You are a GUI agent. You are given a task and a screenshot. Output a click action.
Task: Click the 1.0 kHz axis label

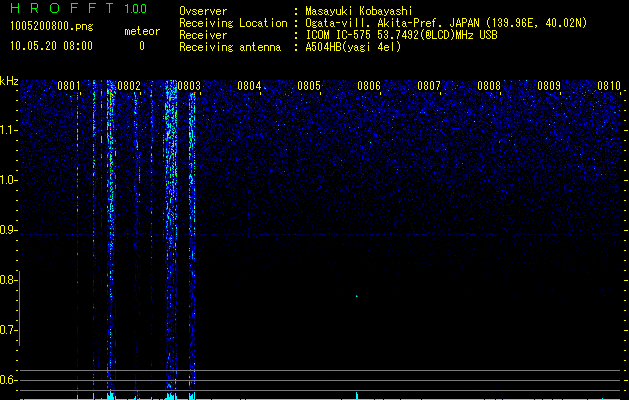coord(8,180)
